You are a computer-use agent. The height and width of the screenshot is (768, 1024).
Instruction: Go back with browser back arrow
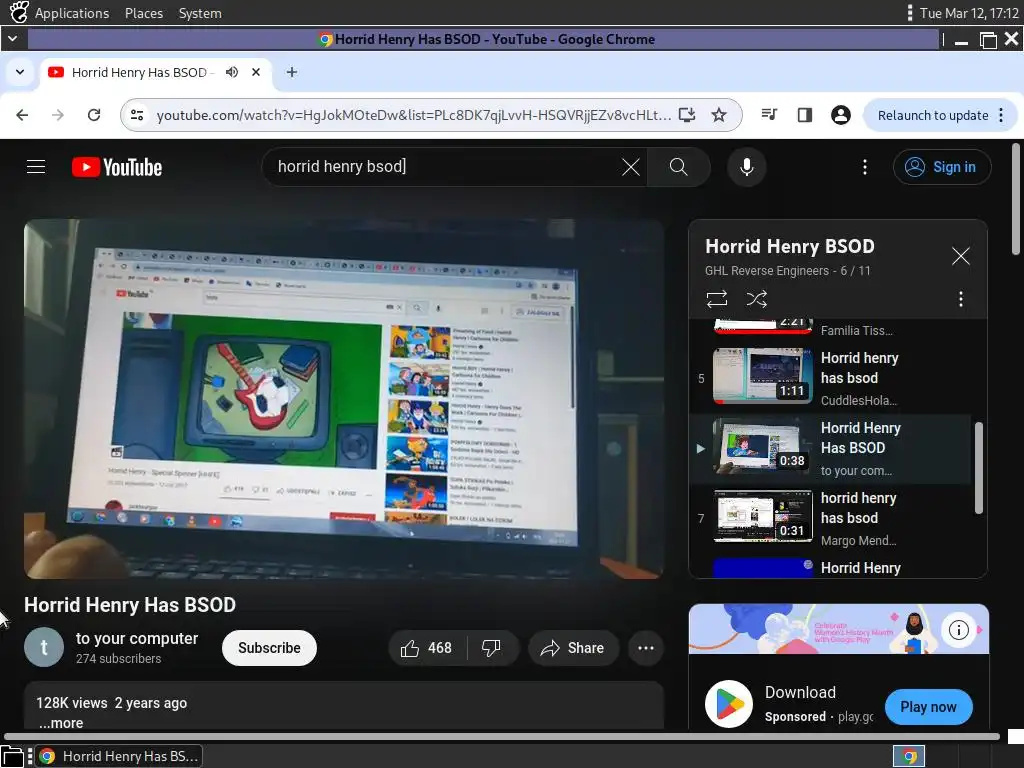coord(22,115)
